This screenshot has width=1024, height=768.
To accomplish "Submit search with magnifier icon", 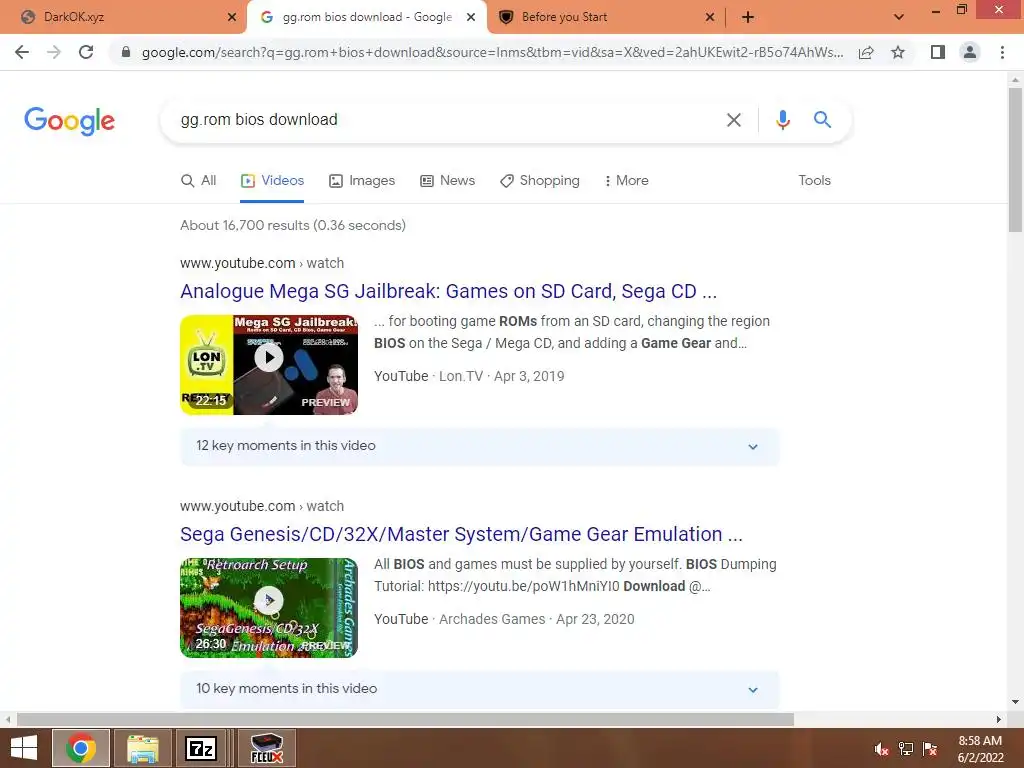I will click(822, 120).
